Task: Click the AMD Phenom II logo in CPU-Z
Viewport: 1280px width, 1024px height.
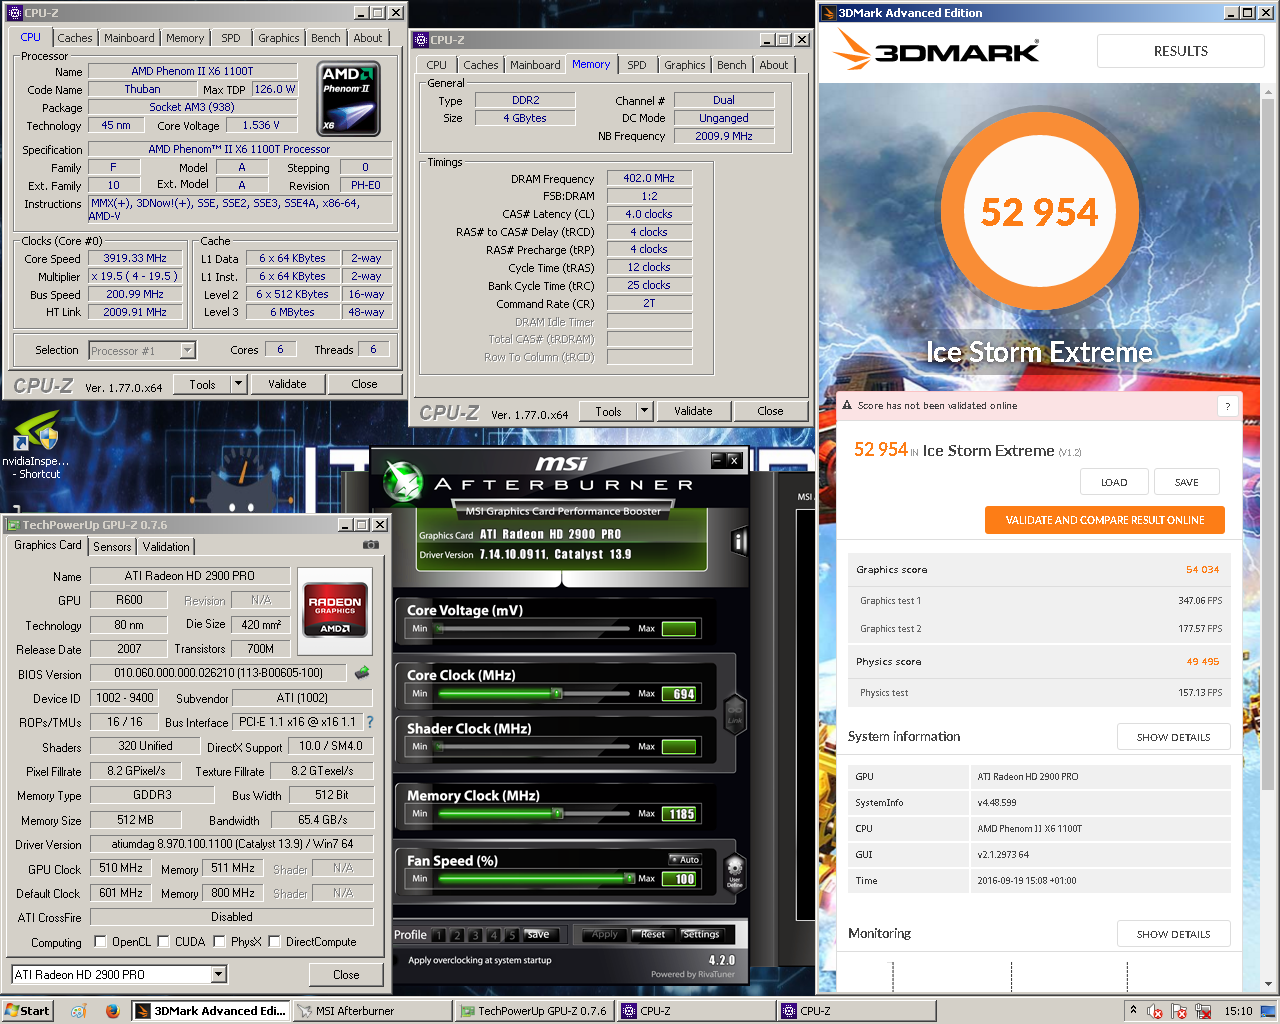Action: point(348,99)
